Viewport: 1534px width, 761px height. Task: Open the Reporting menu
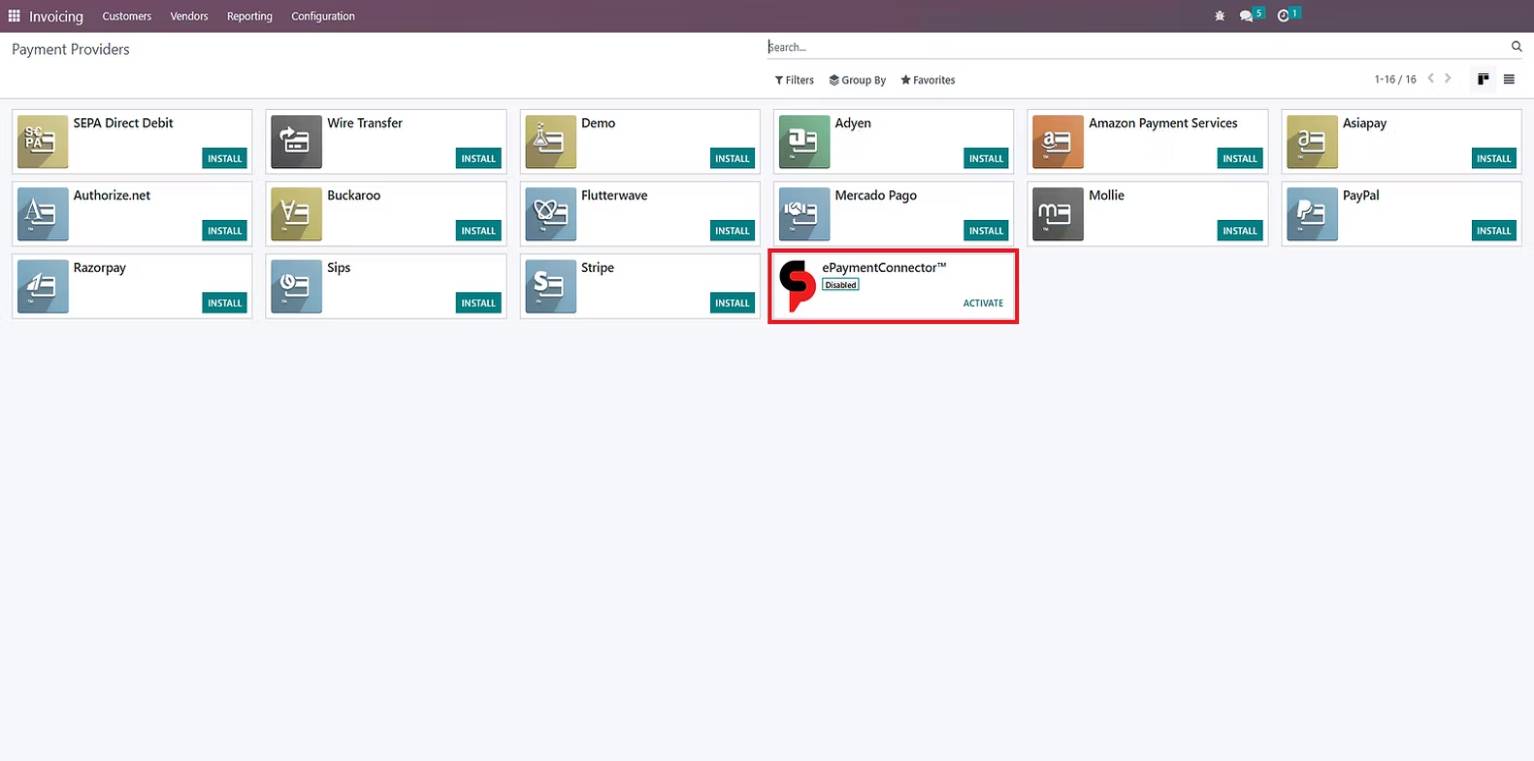[x=250, y=16]
